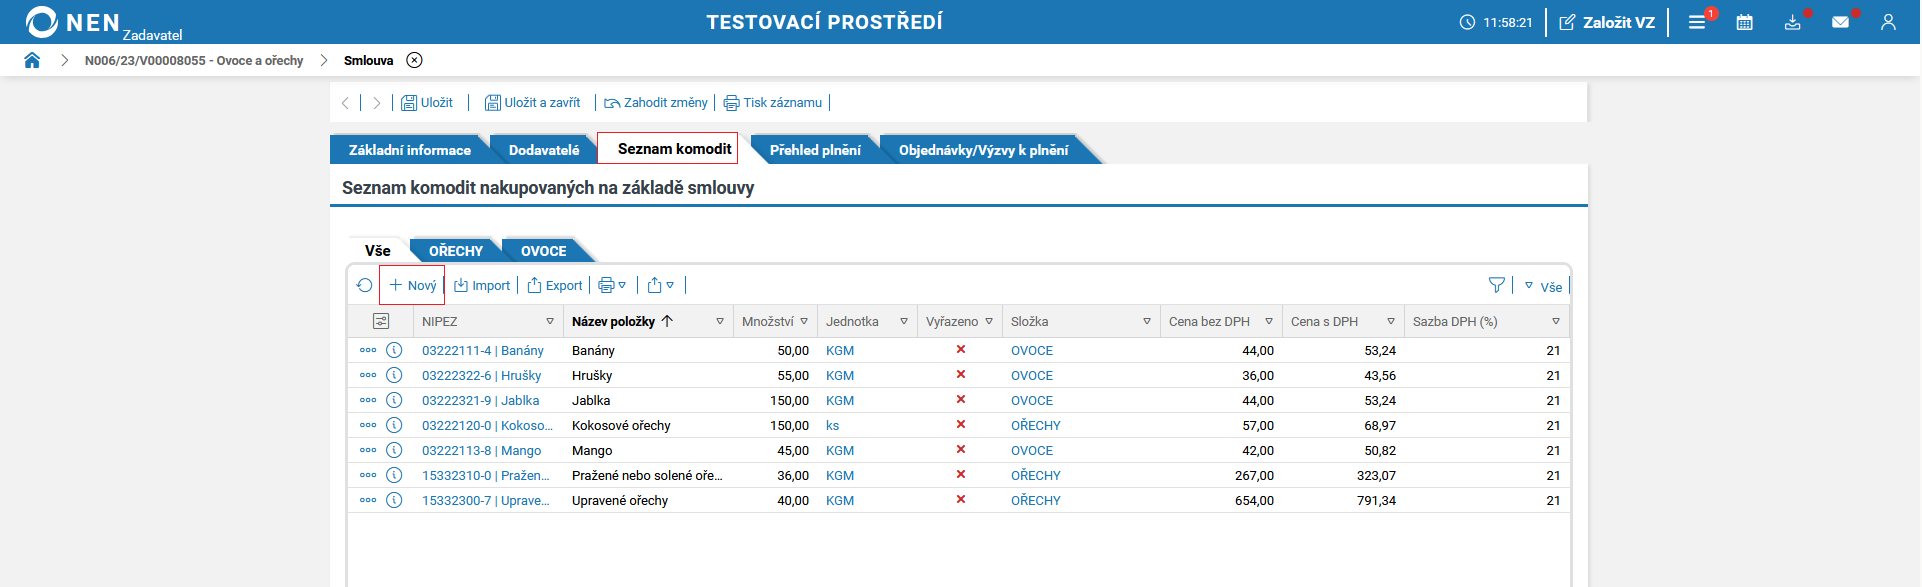Open the Vše view filter dropdown
Viewport: 1922px width, 587px height.
(1543, 286)
